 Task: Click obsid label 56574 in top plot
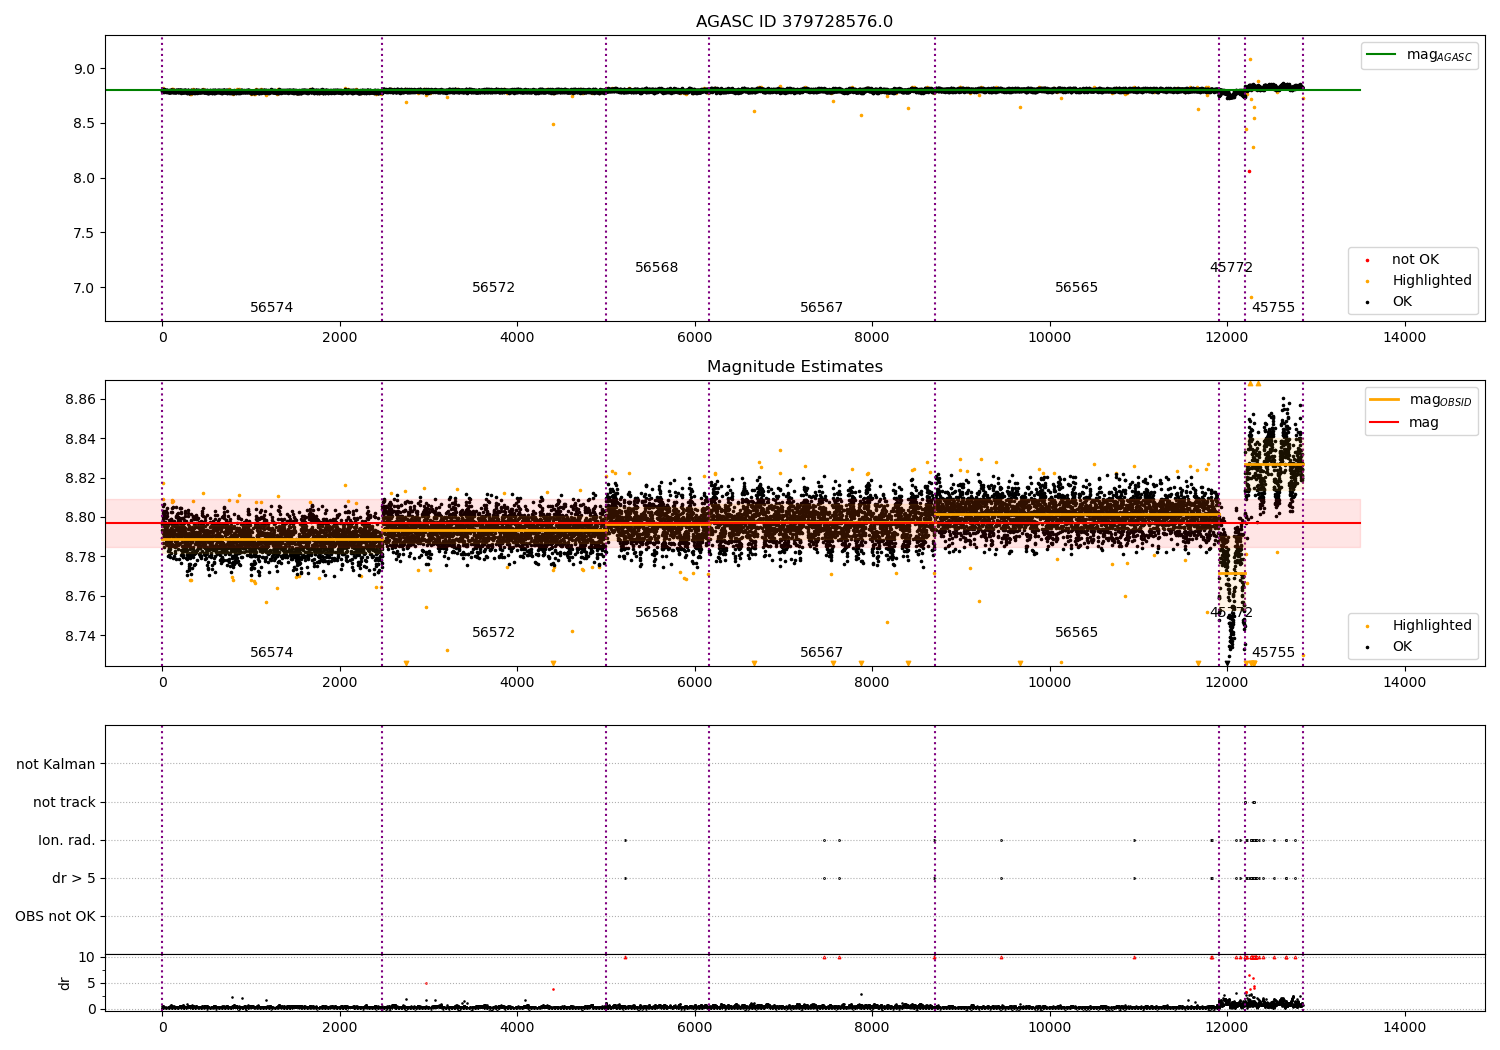271,307
